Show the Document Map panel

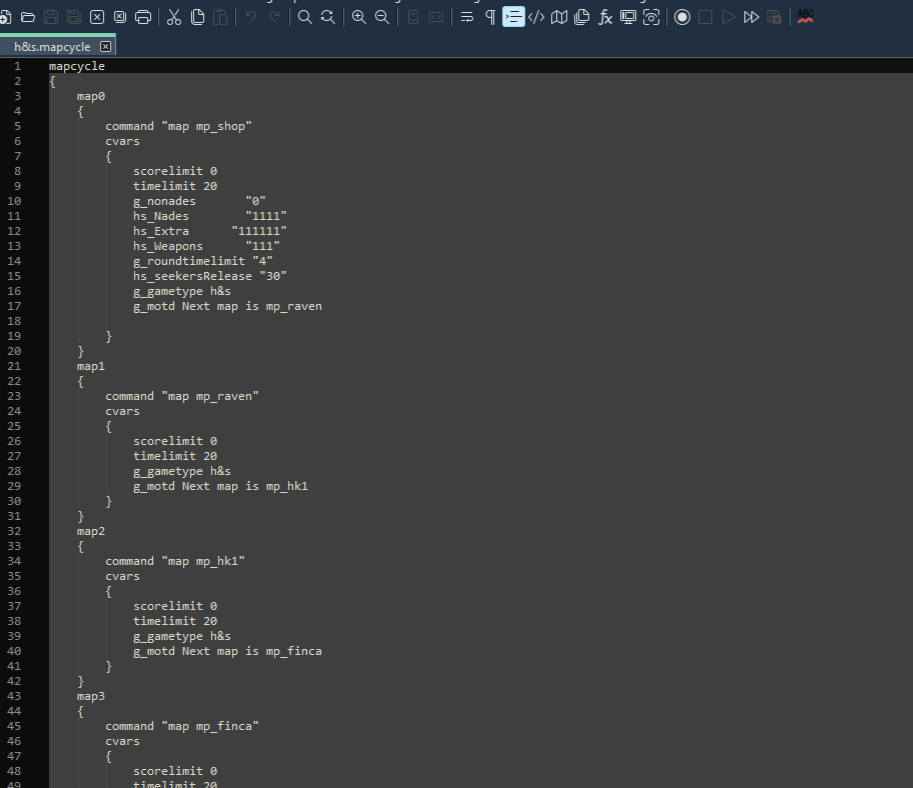559,17
